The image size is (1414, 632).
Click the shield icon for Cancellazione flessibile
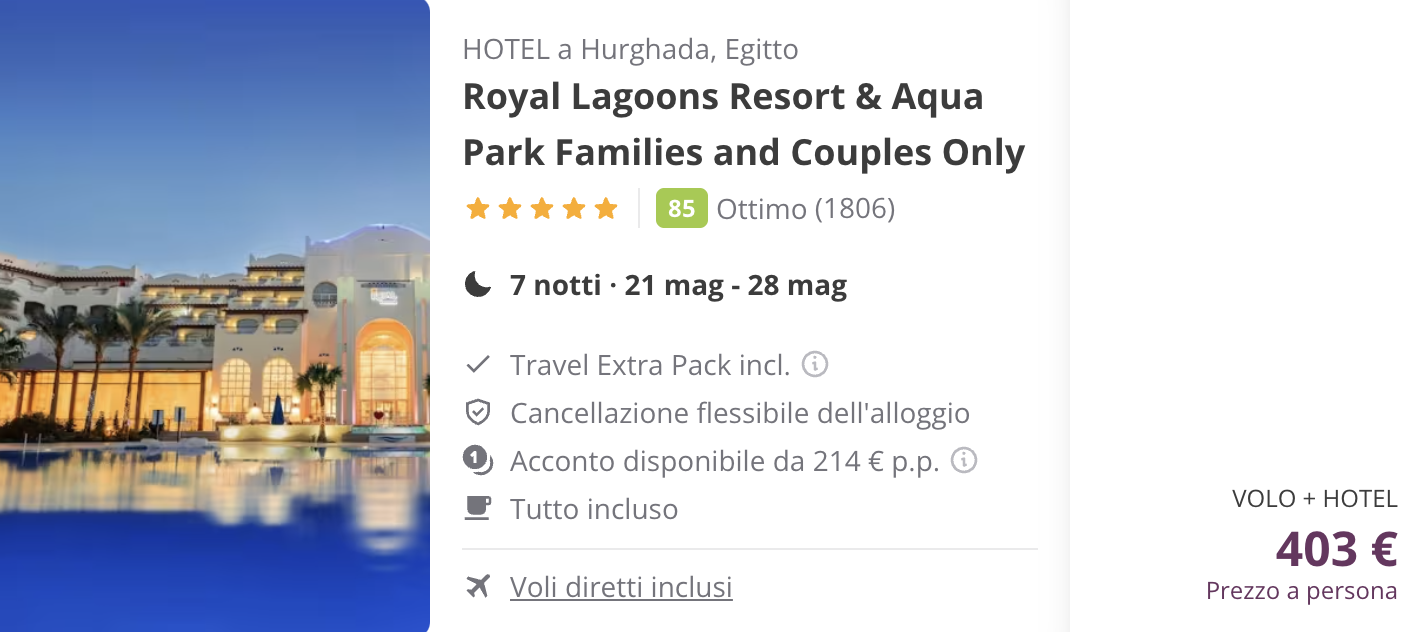(x=478, y=413)
